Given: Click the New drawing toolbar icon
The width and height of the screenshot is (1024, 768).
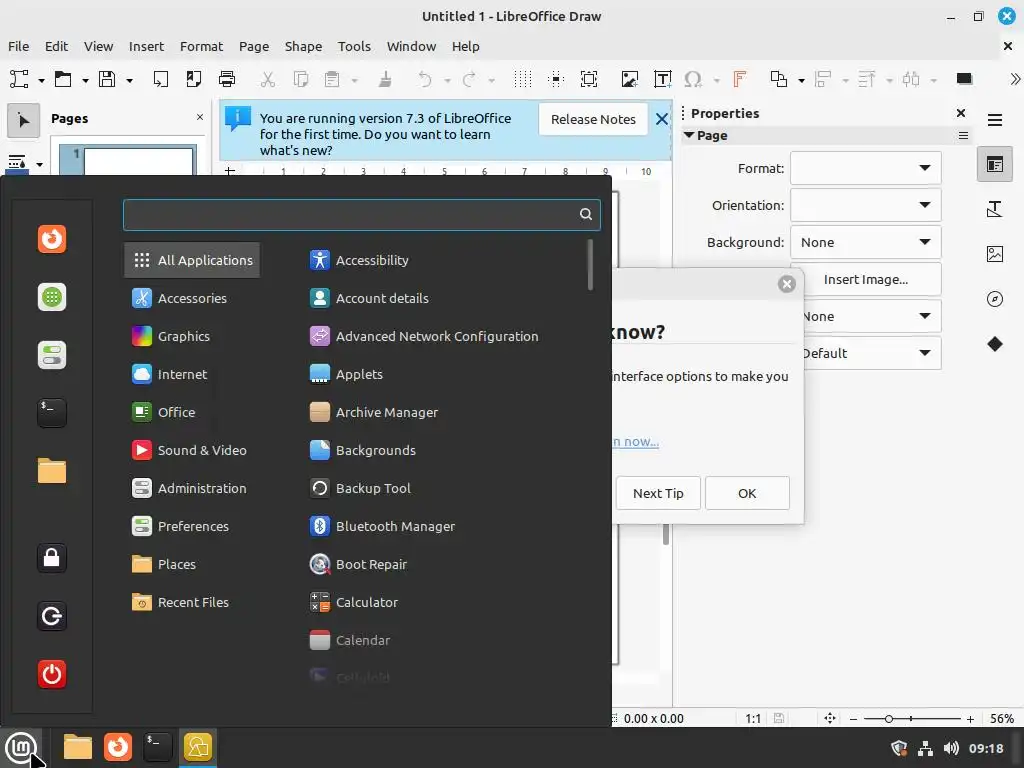Looking at the screenshot, I should point(19,79).
